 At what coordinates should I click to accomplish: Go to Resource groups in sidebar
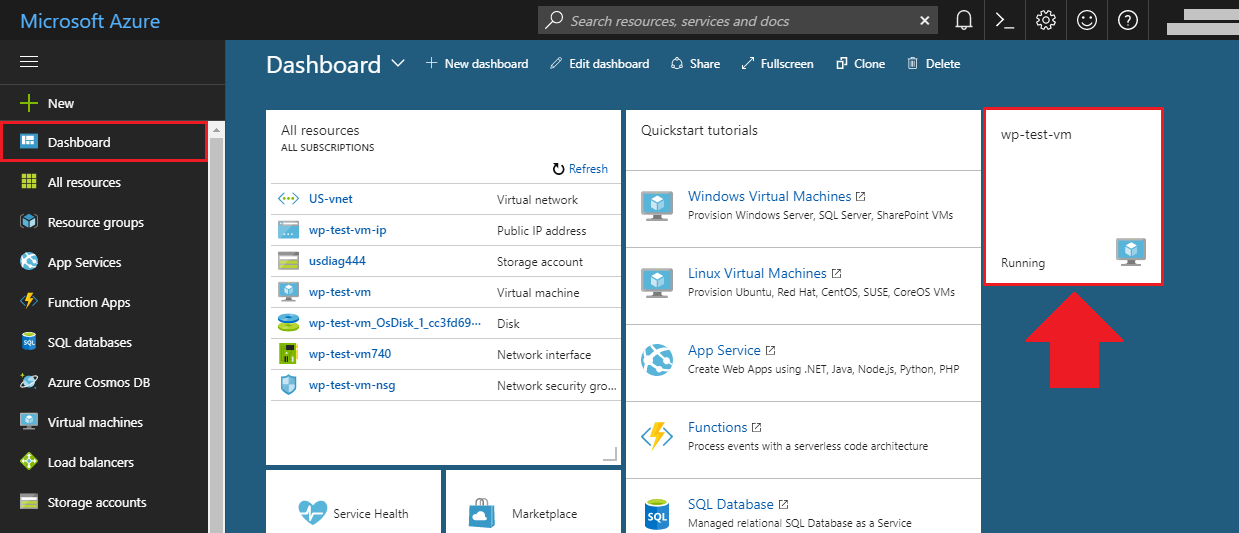click(104, 222)
